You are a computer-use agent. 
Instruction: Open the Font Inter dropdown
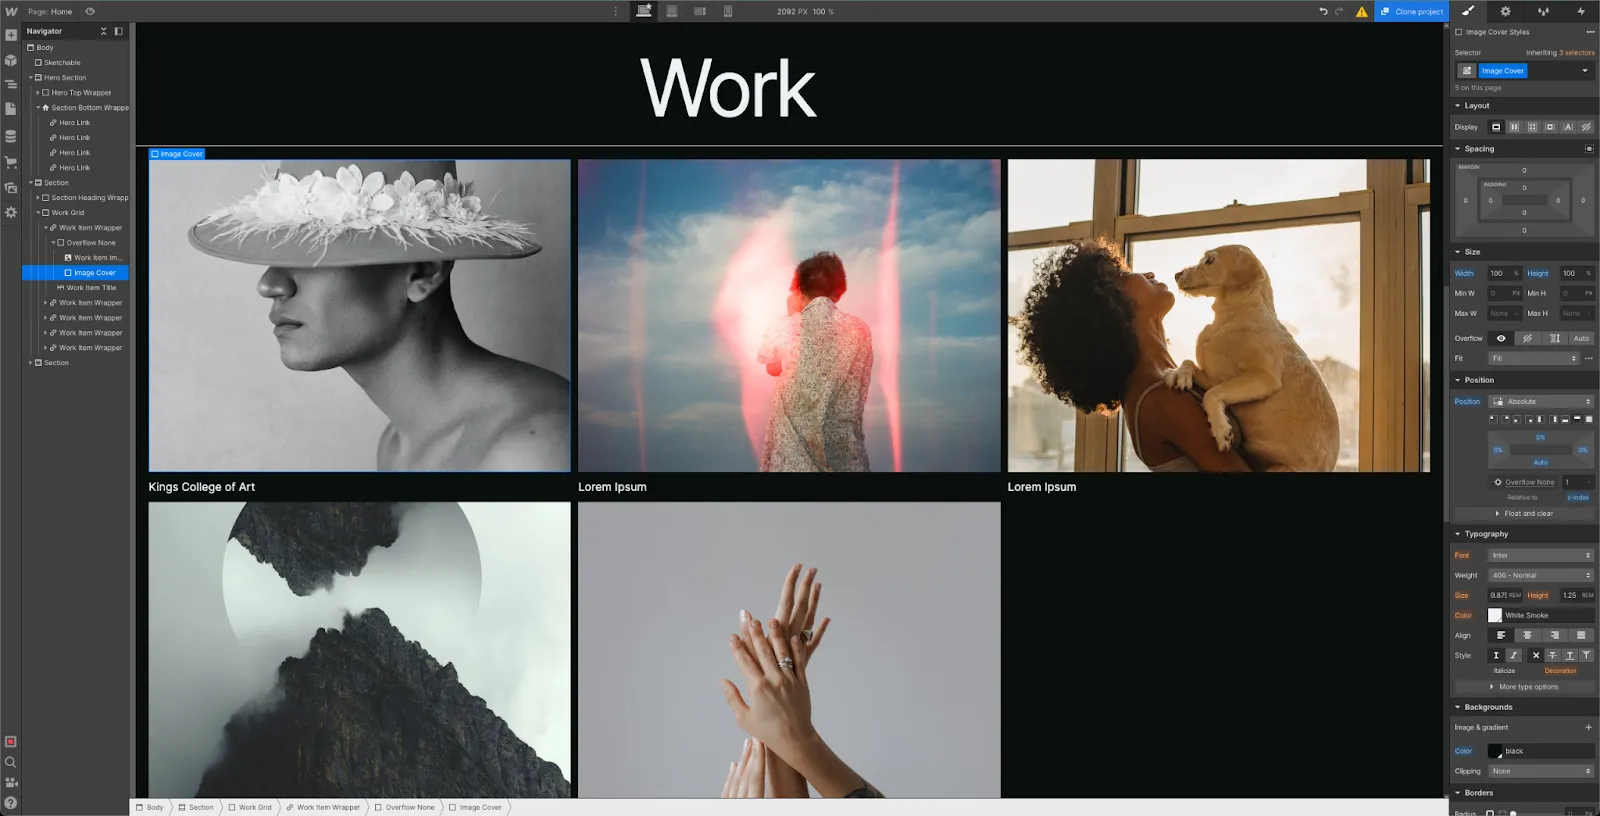pyautogui.click(x=1541, y=555)
